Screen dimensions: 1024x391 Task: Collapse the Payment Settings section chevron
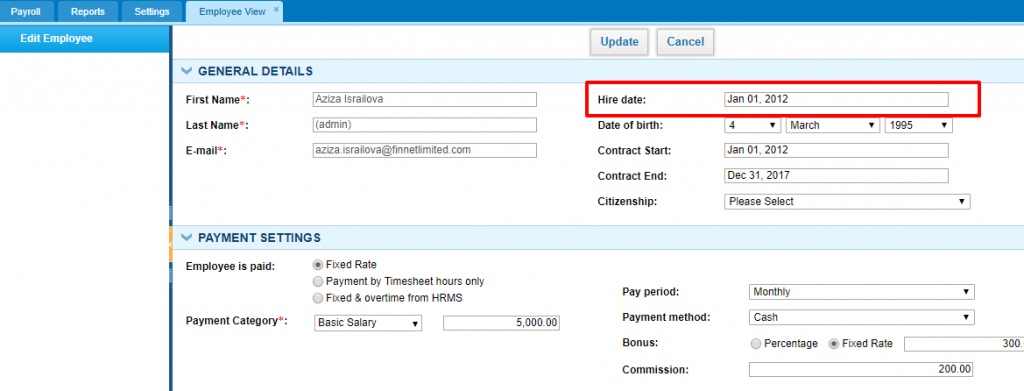[x=187, y=238]
